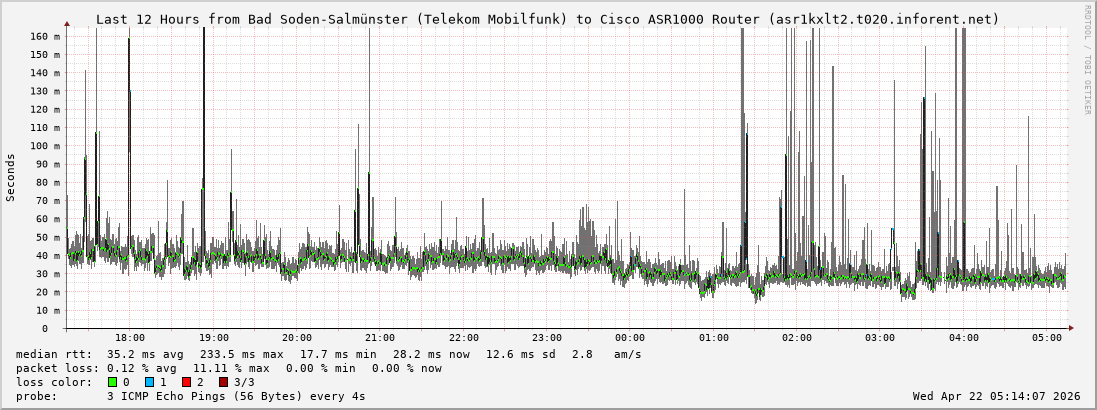Click the 00:00 midnight label on x-axis

pos(630,338)
